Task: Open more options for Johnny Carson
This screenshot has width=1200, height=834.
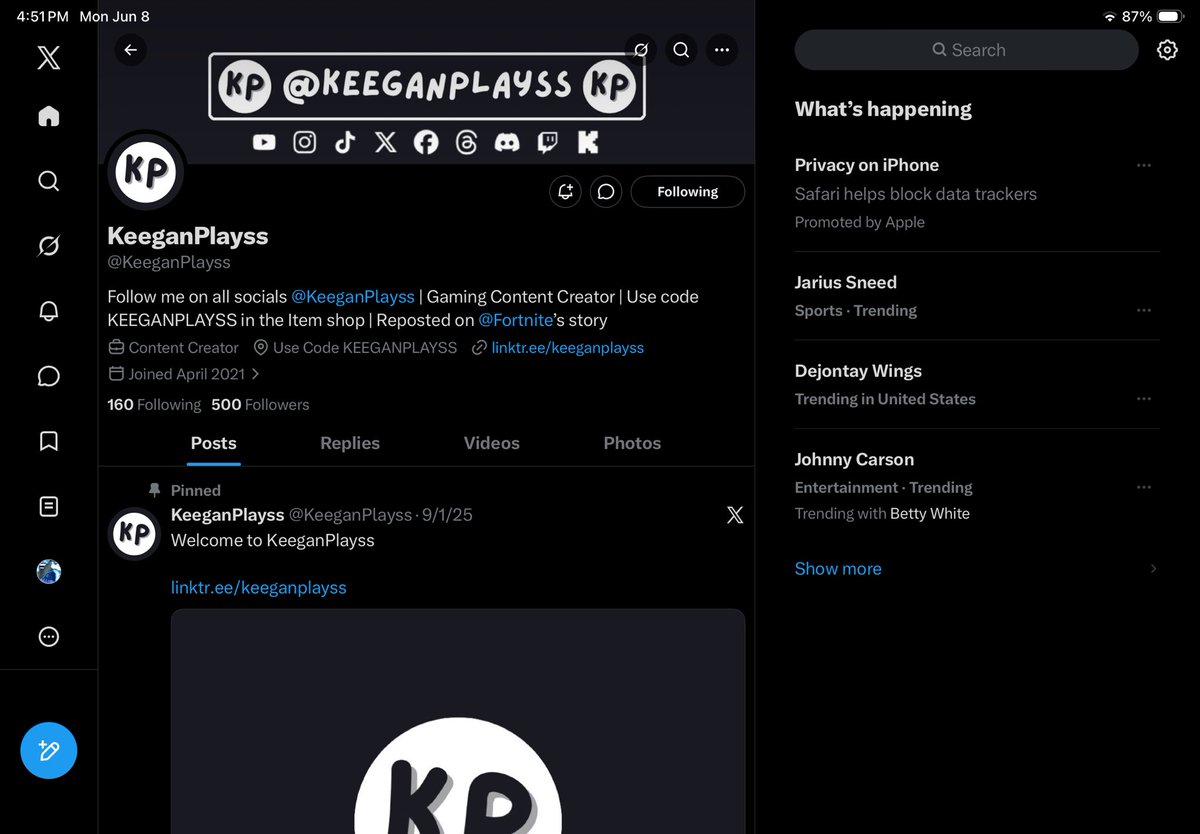Action: [1144, 488]
